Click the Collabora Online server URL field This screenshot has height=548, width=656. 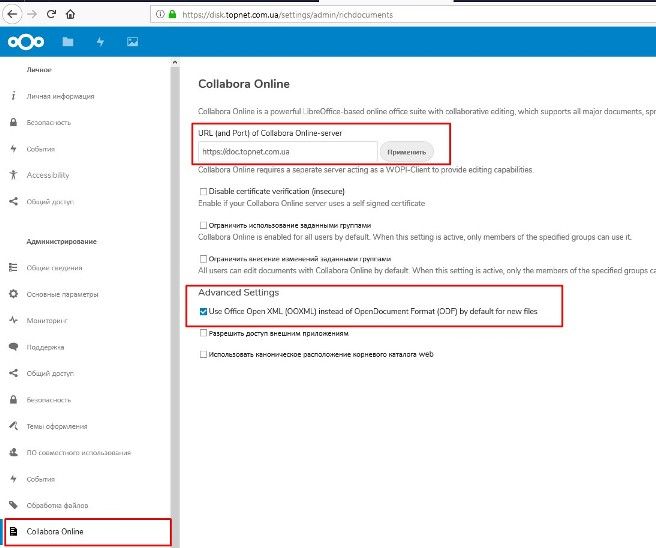pyautogui.click(x=288, y=152)
